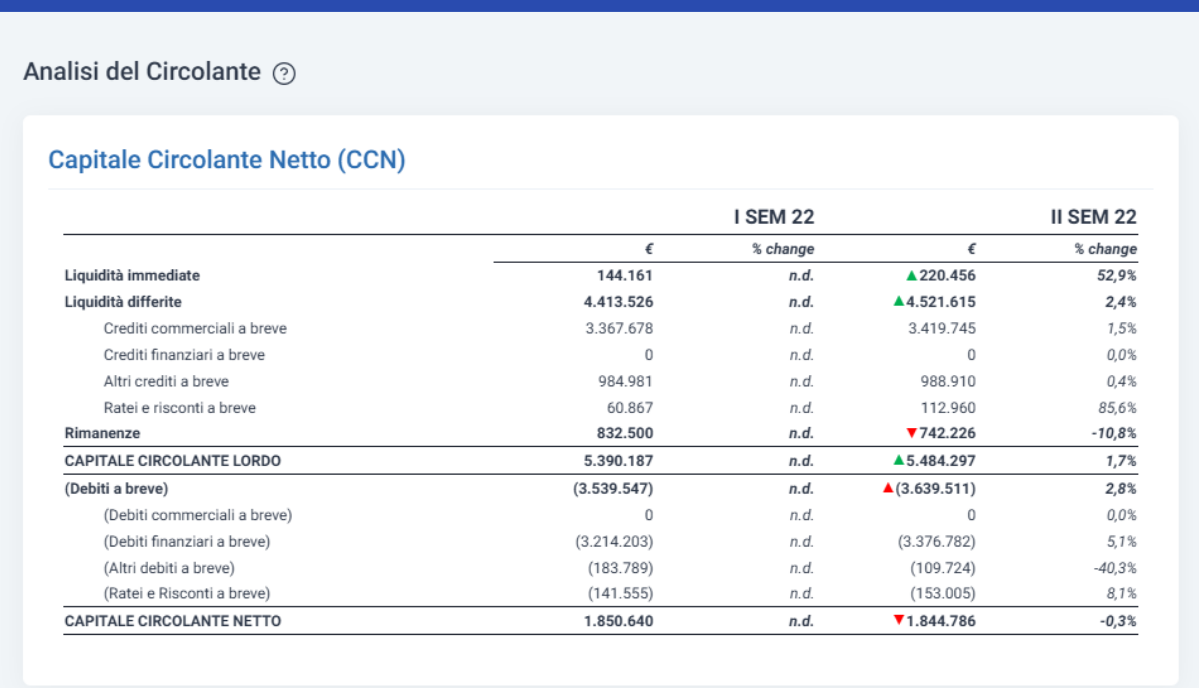
Task: Select Altri crediti a breve row label
Action: tap(166, 381)
